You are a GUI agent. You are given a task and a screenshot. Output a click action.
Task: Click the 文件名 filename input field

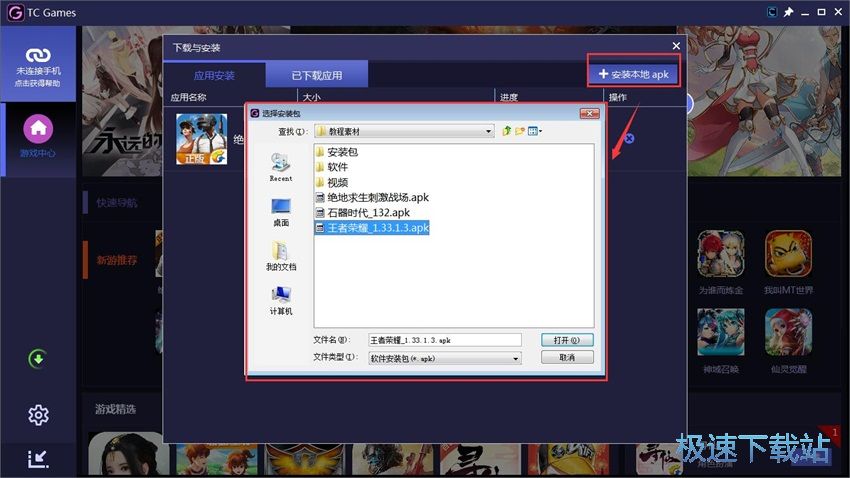[x=445, y=340]
